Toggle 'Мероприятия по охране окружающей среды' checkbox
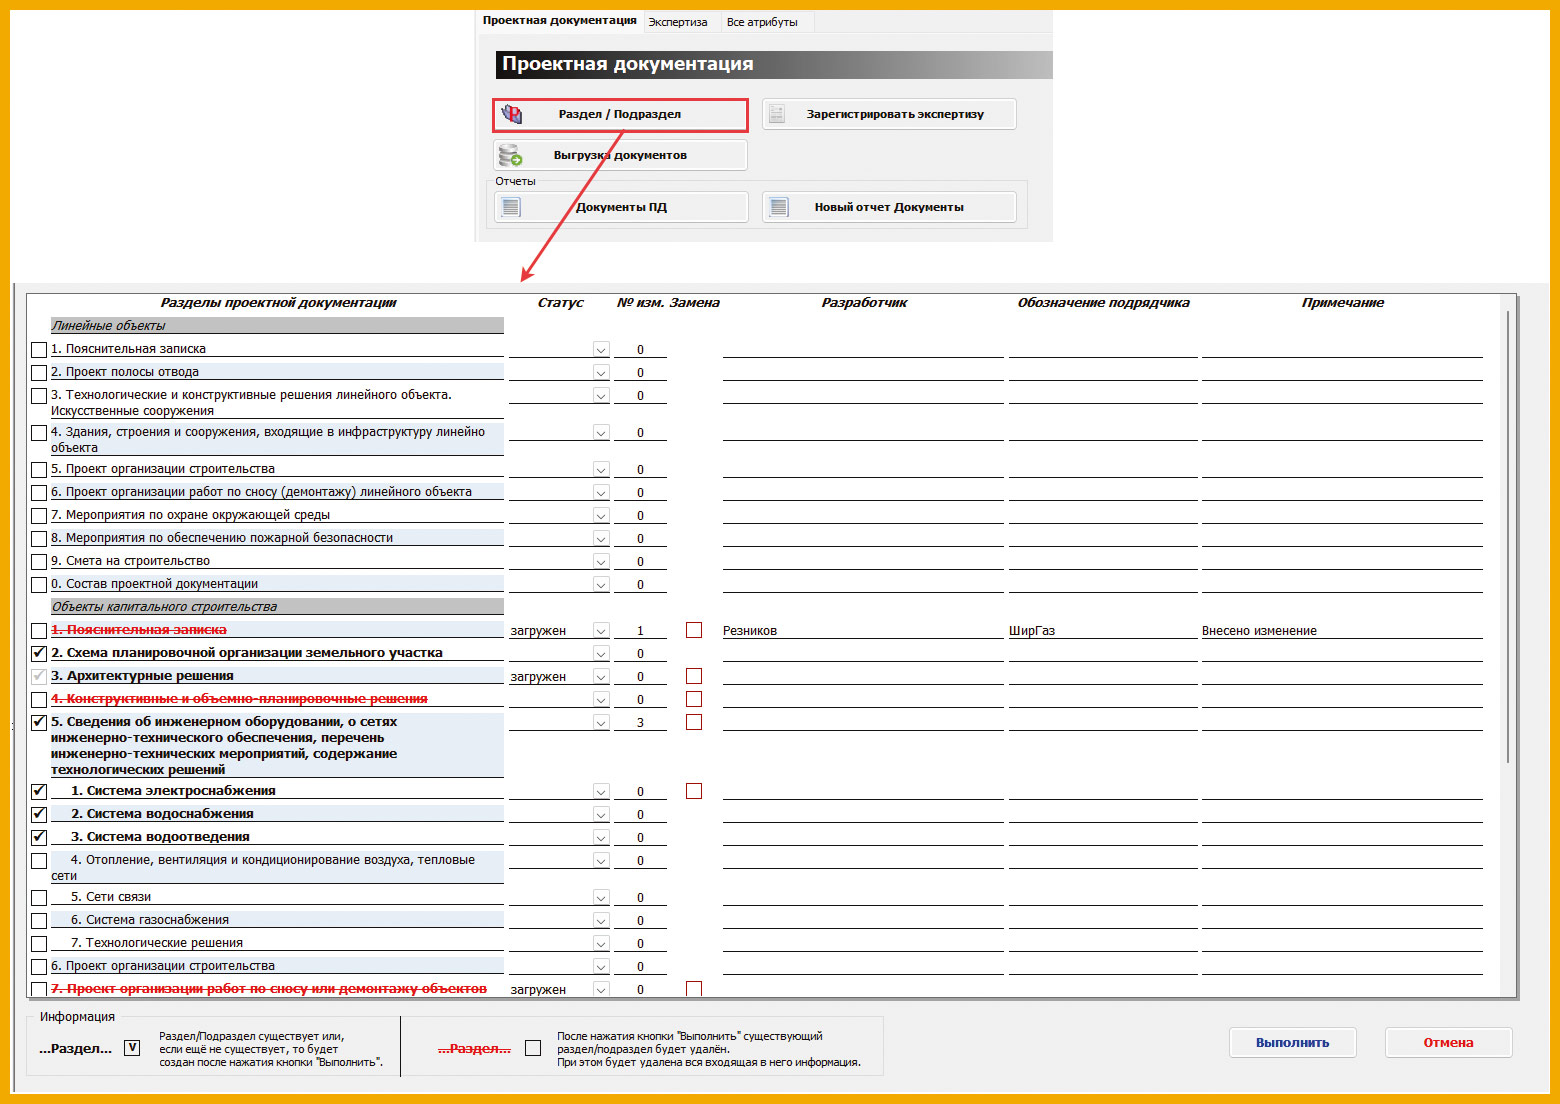This screenshot has width=1560, height=1104. (x=39, y=516)
